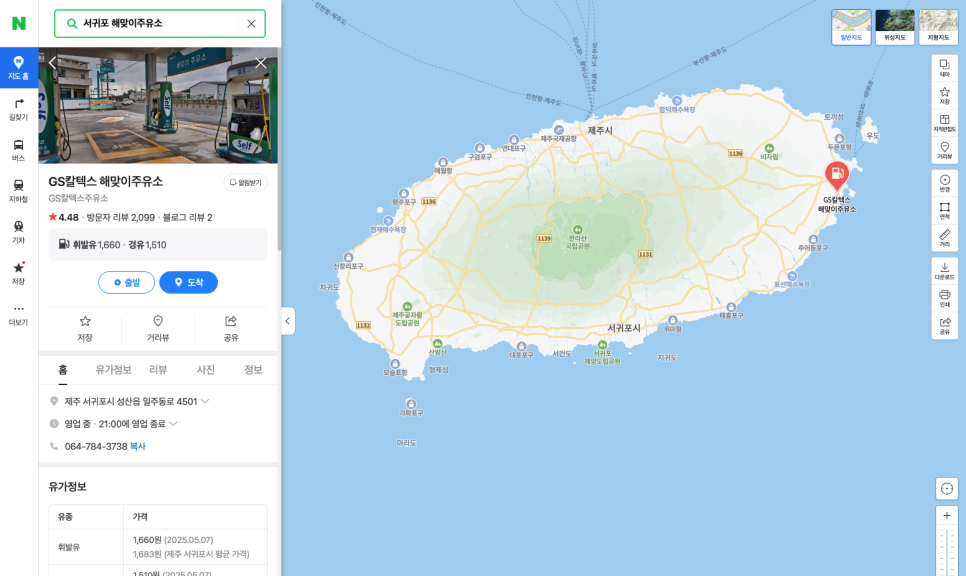This screenshot has height=576, width=966.
Task: Select 지형지도 terrain map
Action: (938, 27)
